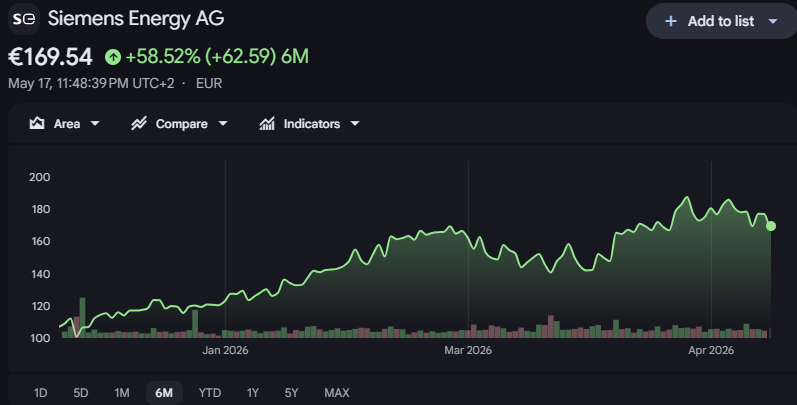Click the green up-arrow price change icon
The height and width of the screenshot is (405, 797).
coord(113,57)
